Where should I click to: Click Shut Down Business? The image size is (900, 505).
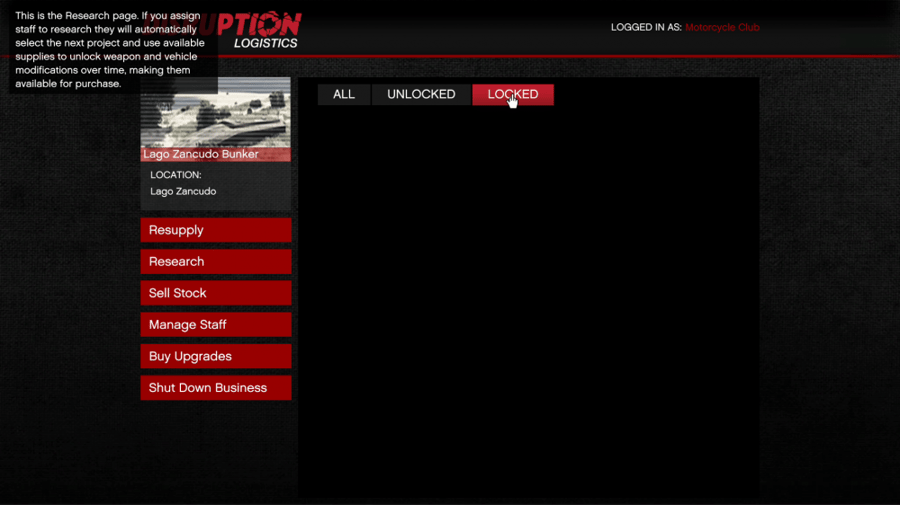click(216, 388)
